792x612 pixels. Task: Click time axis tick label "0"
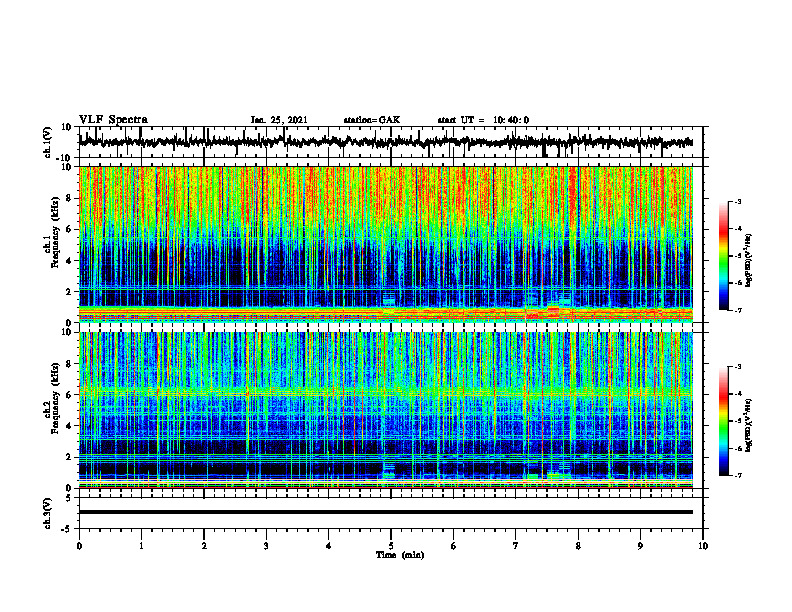coord(79,546)
